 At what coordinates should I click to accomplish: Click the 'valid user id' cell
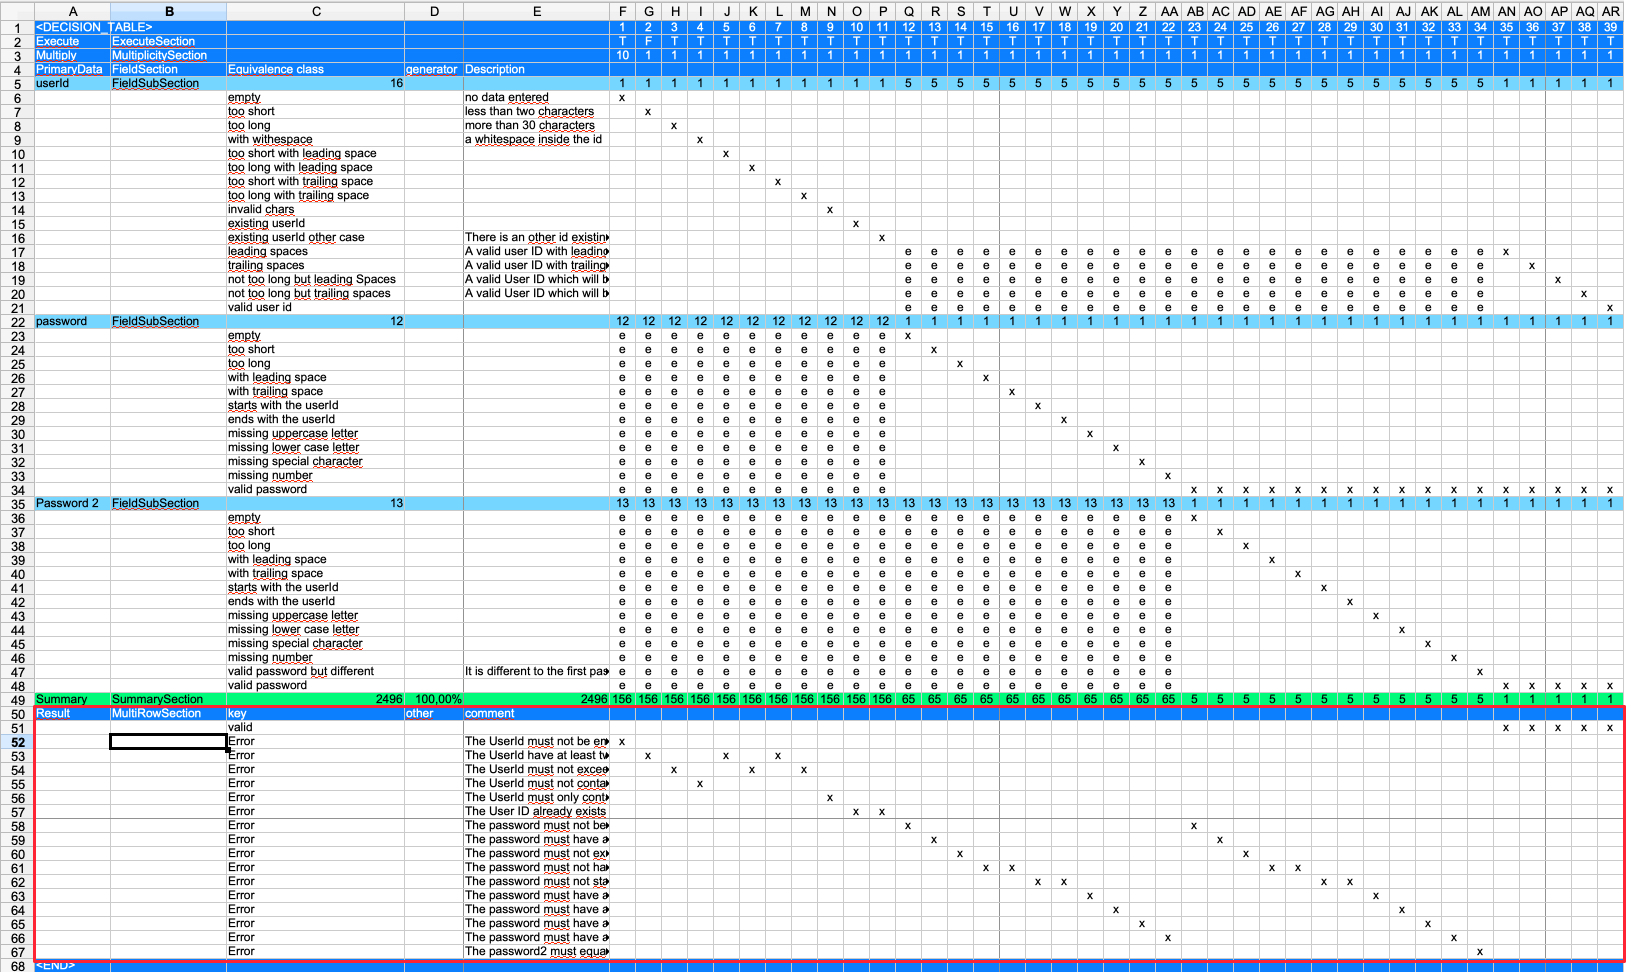pos(315,307)
